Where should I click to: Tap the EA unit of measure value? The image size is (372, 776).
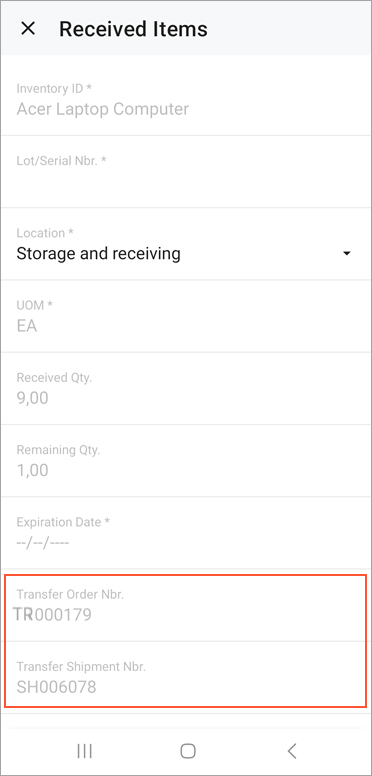(27, 326)
